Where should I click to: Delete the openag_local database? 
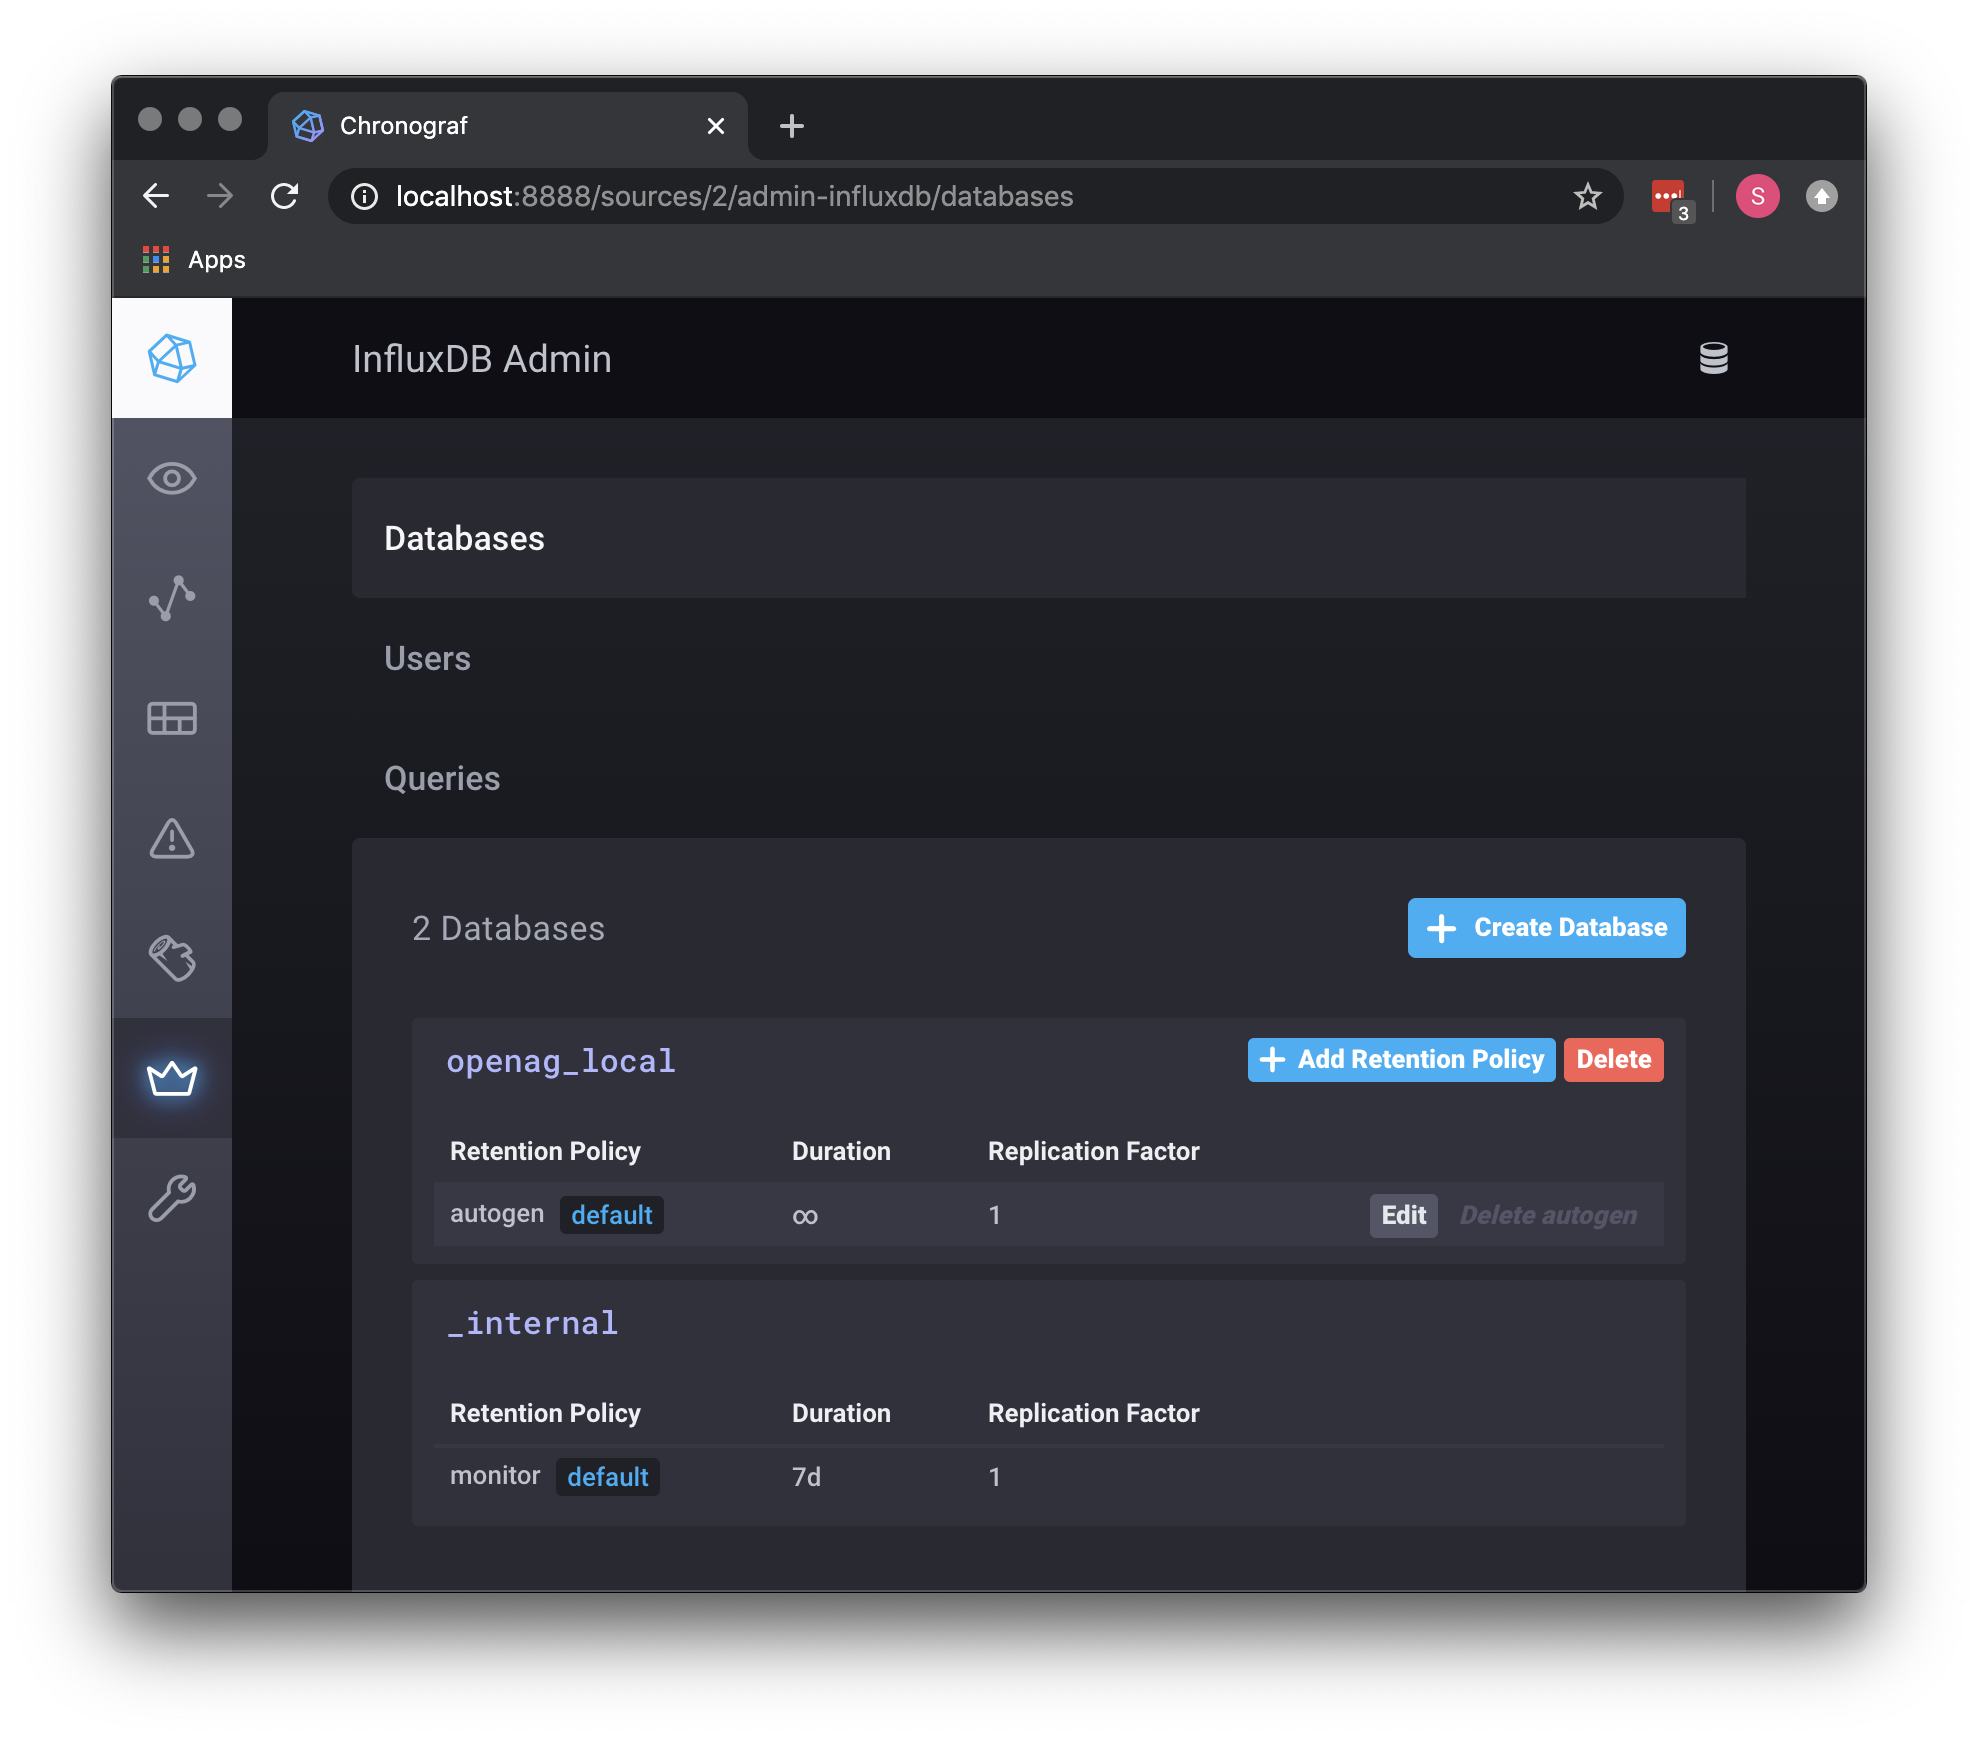[1614, 1060]
